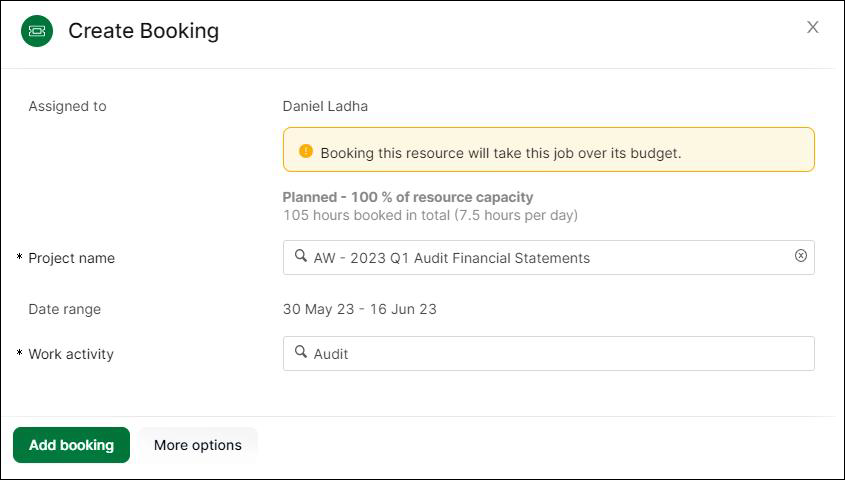Click the over-budget warning message text
The height and width of the screenshot is (485, 852).
[500, 153]
